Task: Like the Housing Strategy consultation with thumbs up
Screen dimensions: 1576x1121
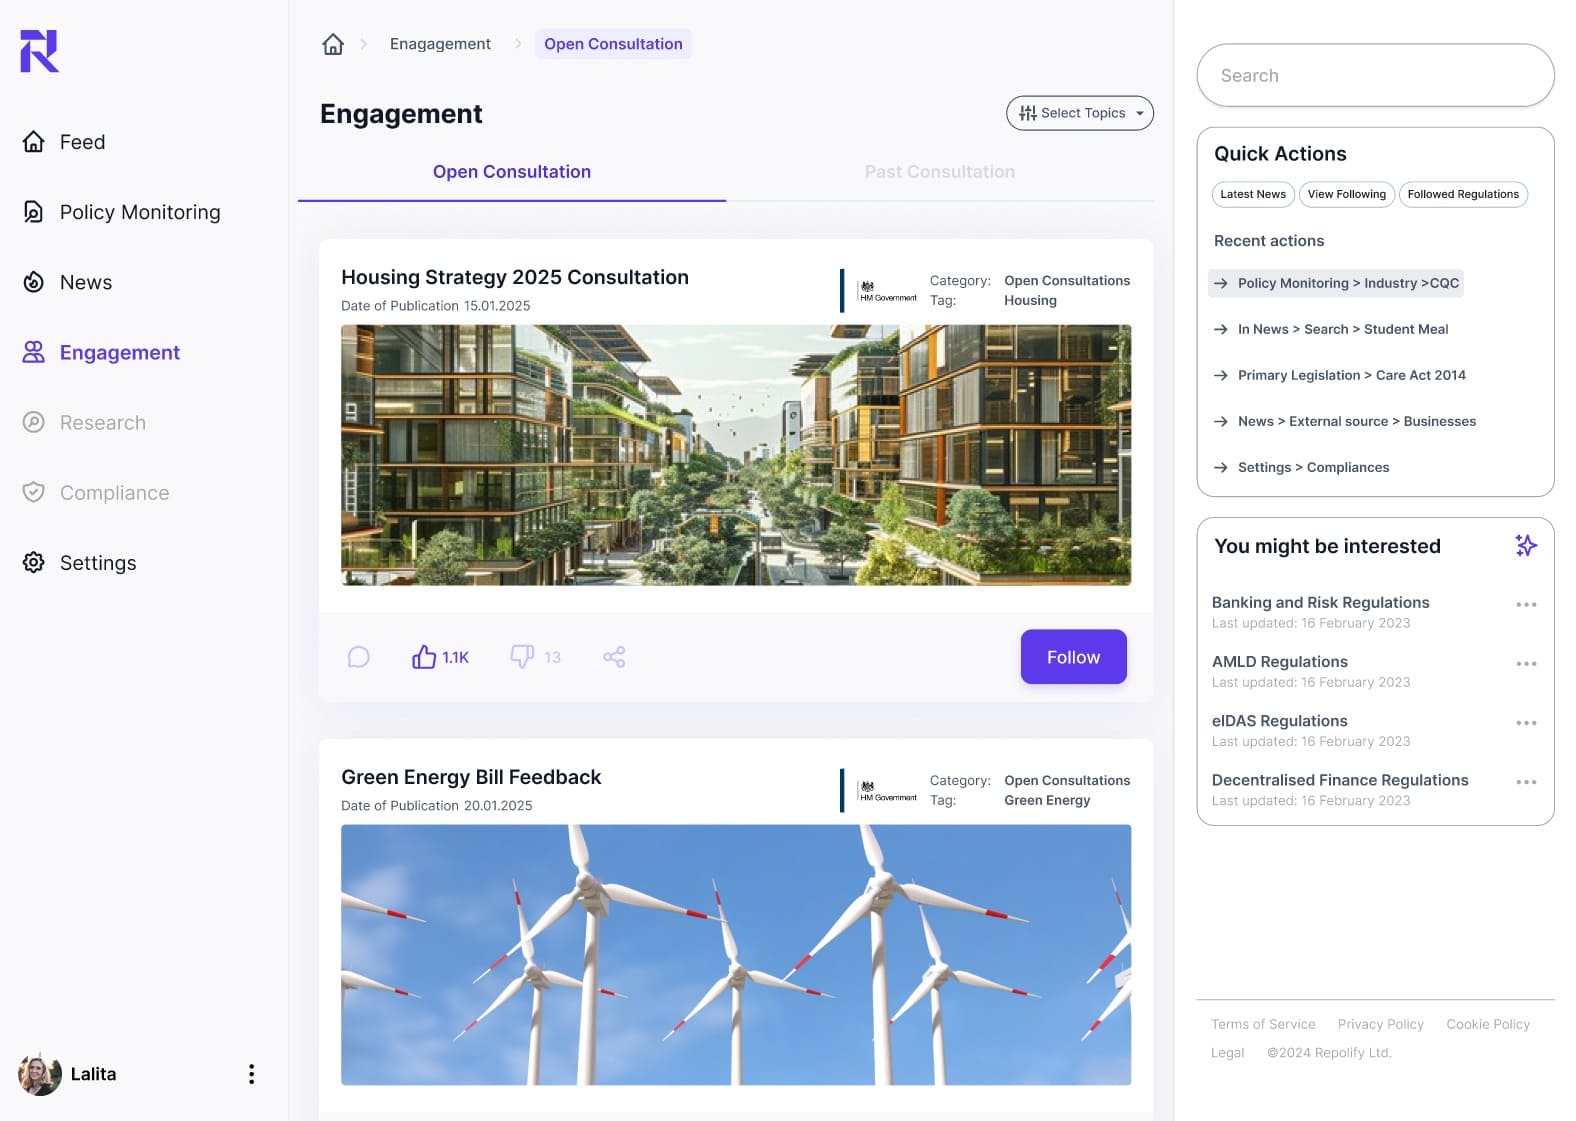Action: (x=424, y=657)
